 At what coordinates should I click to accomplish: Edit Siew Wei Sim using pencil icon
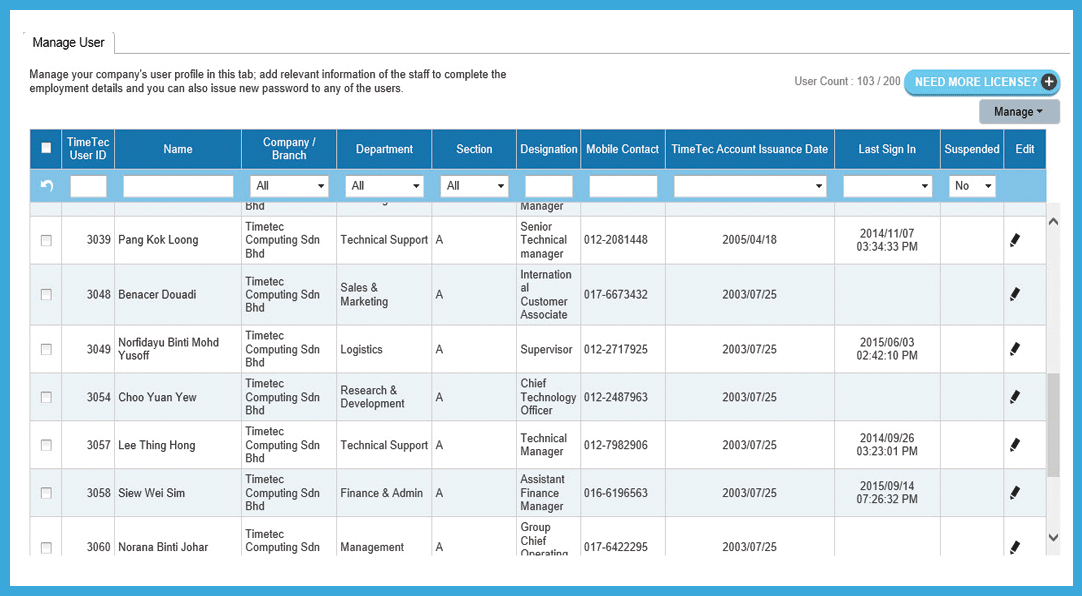coord(1015,493)
